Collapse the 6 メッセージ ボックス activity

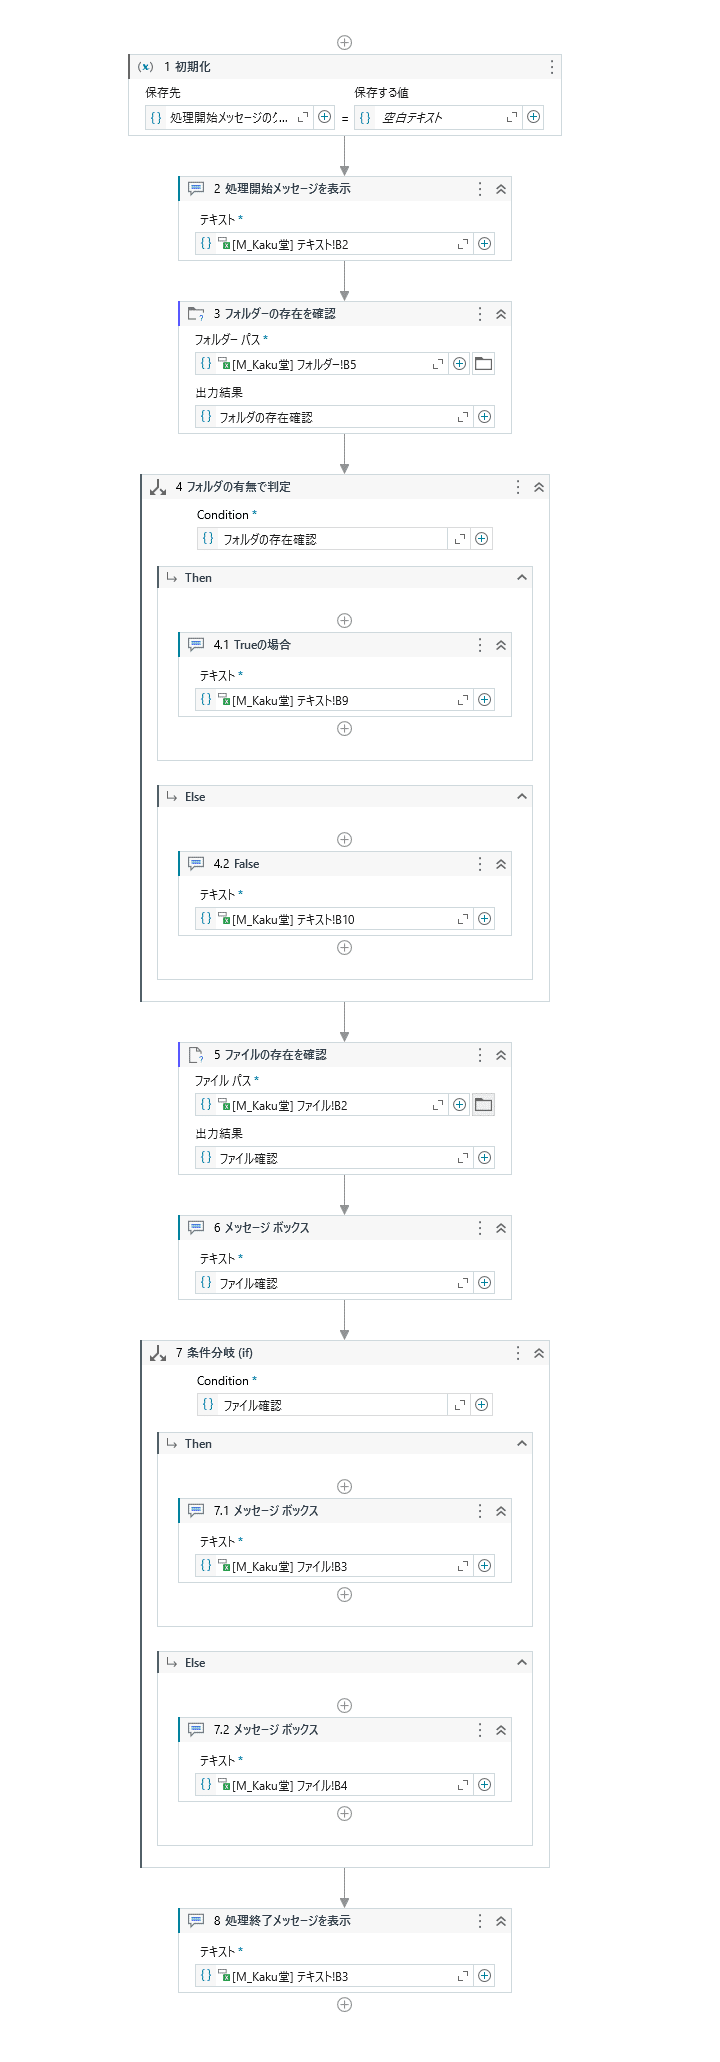pyautogui.click(x=501, y=1228)
